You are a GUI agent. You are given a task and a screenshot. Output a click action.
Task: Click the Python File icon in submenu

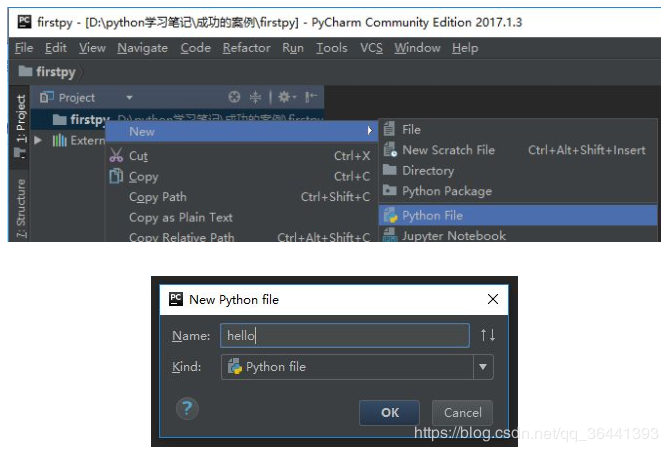[x=390, y=215]
